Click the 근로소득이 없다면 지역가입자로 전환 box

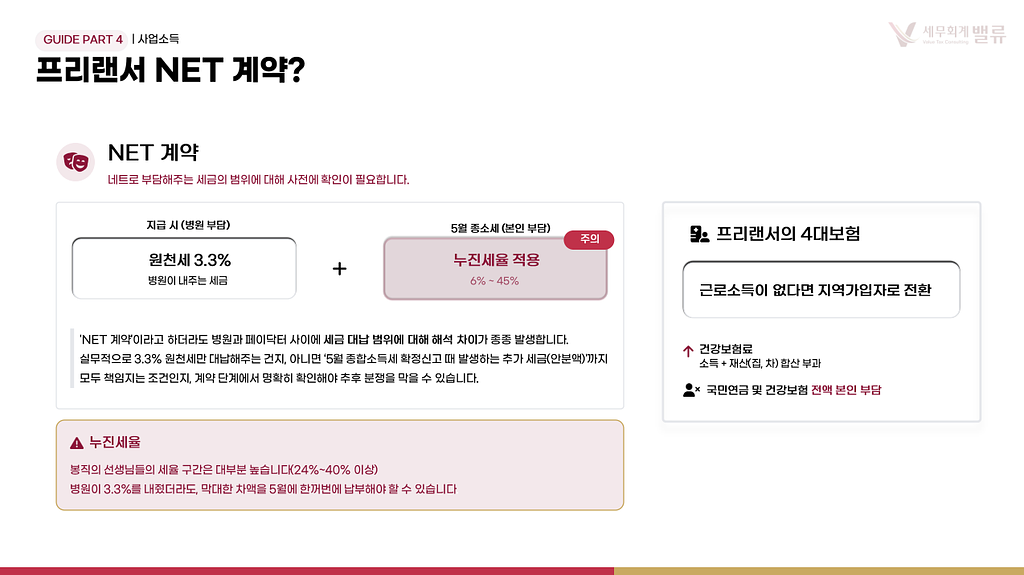point(821,290)
